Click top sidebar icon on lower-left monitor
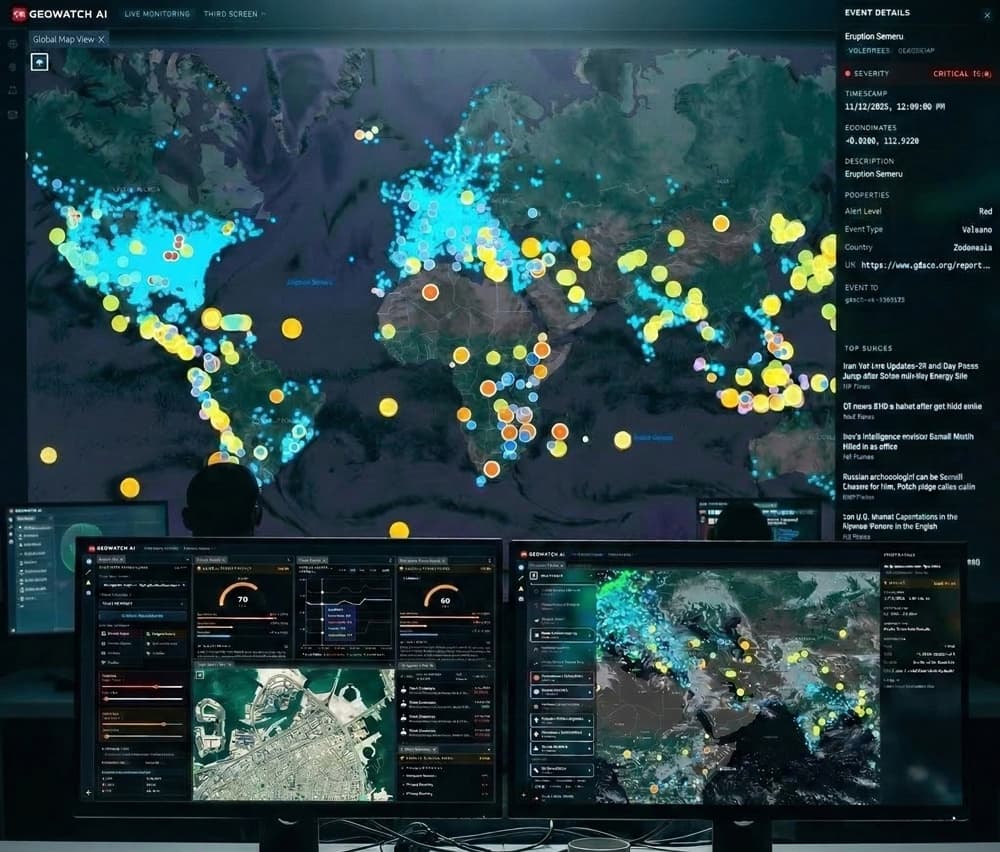The width and height of the screenshot is (1000, 852). point(89,561)
